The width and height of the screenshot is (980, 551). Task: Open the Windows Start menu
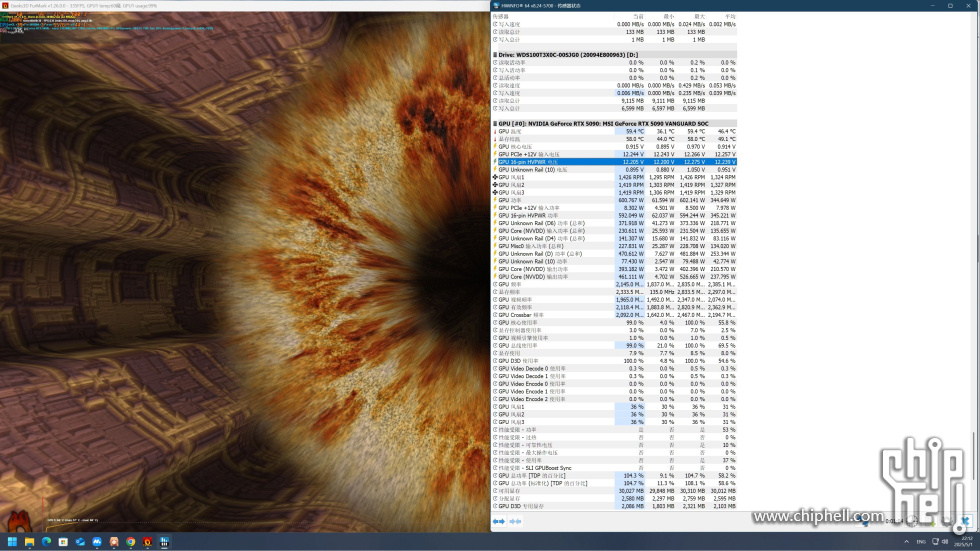12,542
